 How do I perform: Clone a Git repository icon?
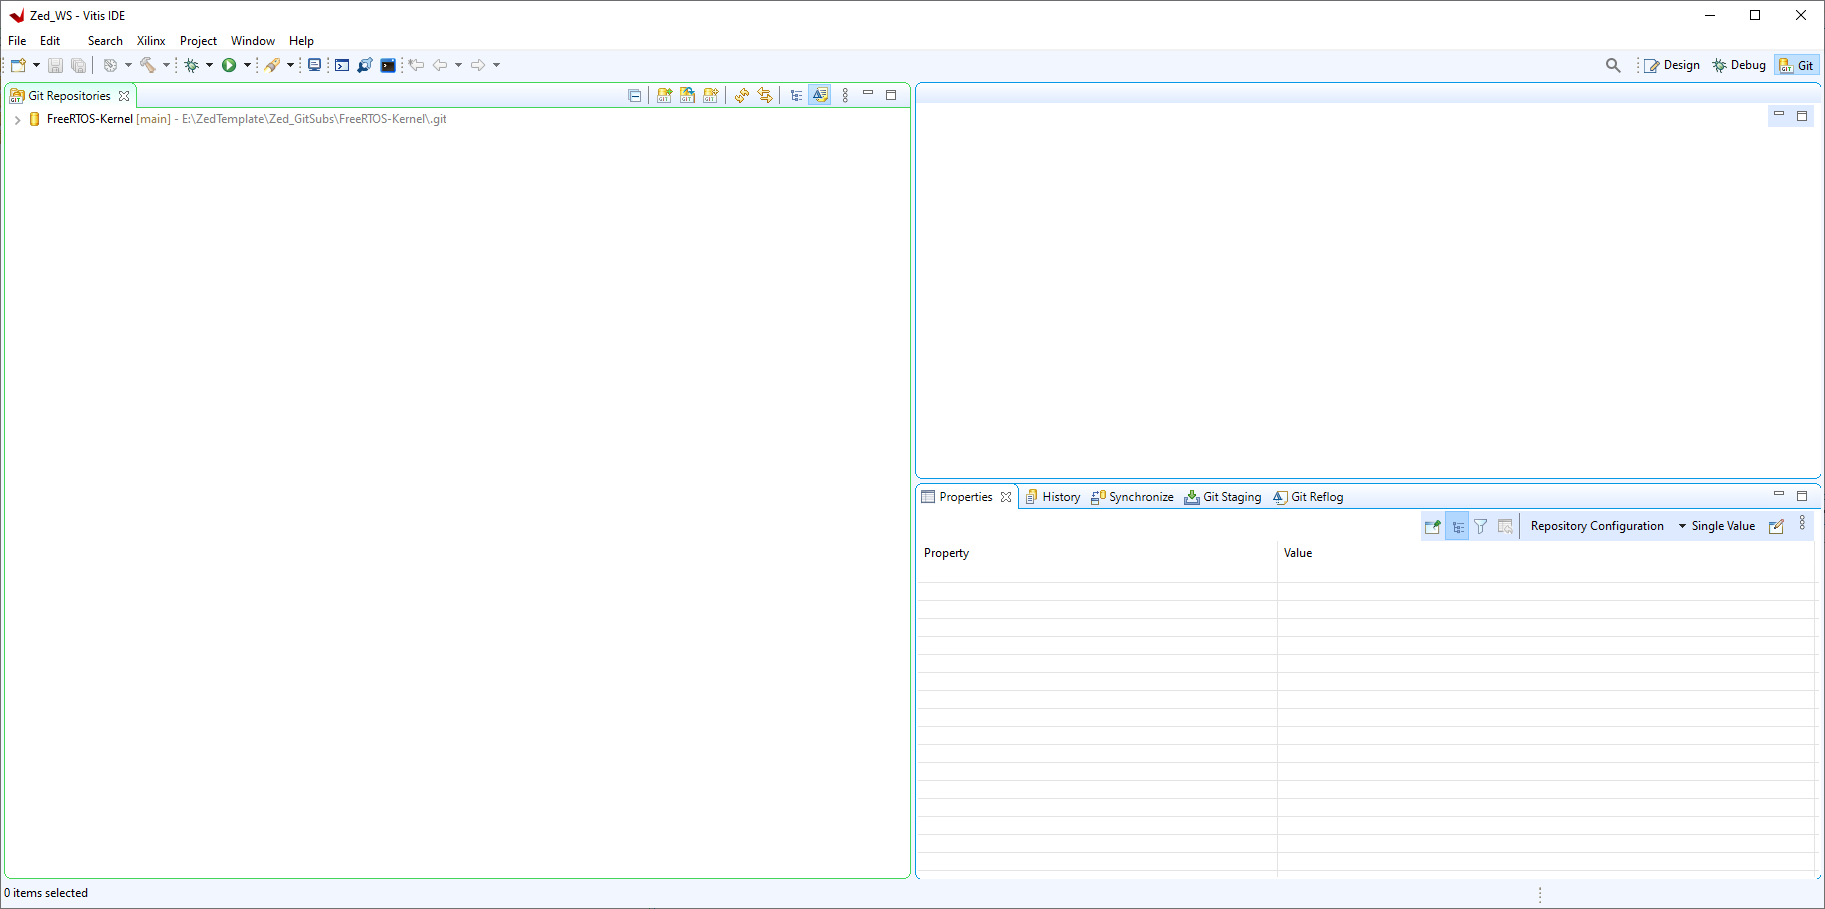pyautogui.click(x=687, y=96)
